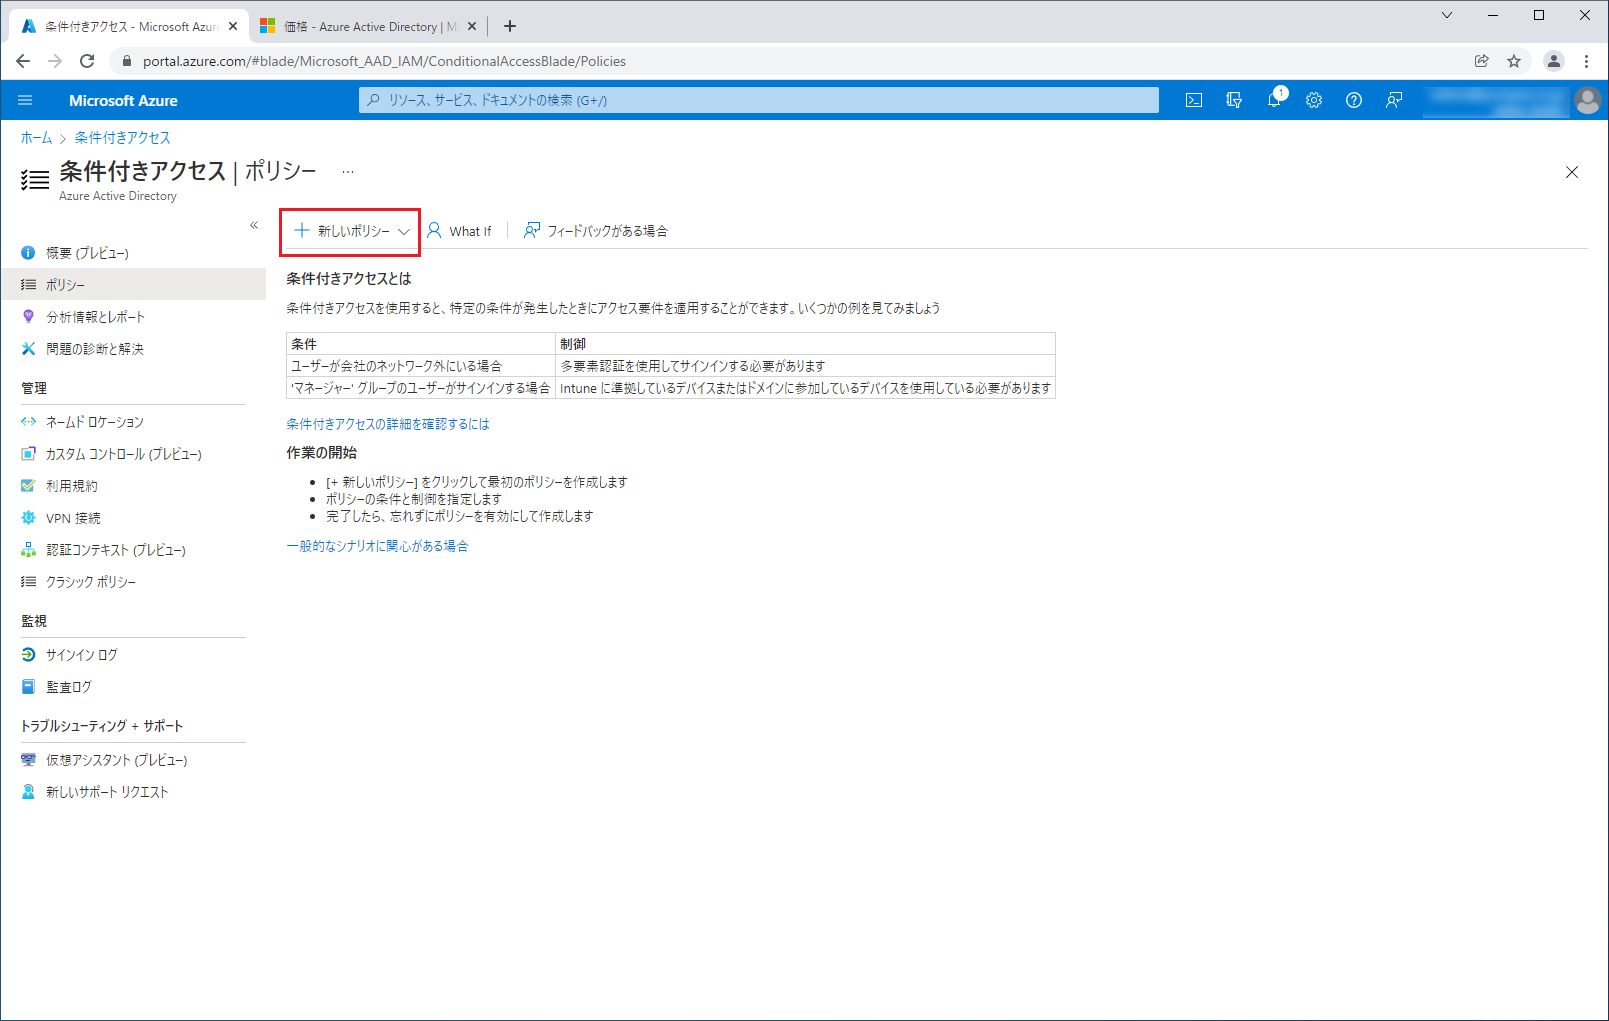Open the Azure portal hamburger menu
The height and width of the screenshot is (1021, 1609).
pyautogui.click(x=25, y=100)
